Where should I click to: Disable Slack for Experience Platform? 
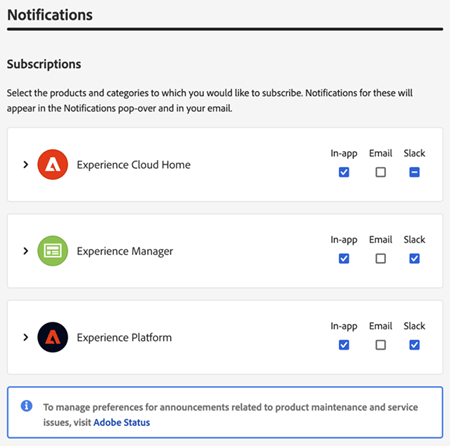point(414,345)
